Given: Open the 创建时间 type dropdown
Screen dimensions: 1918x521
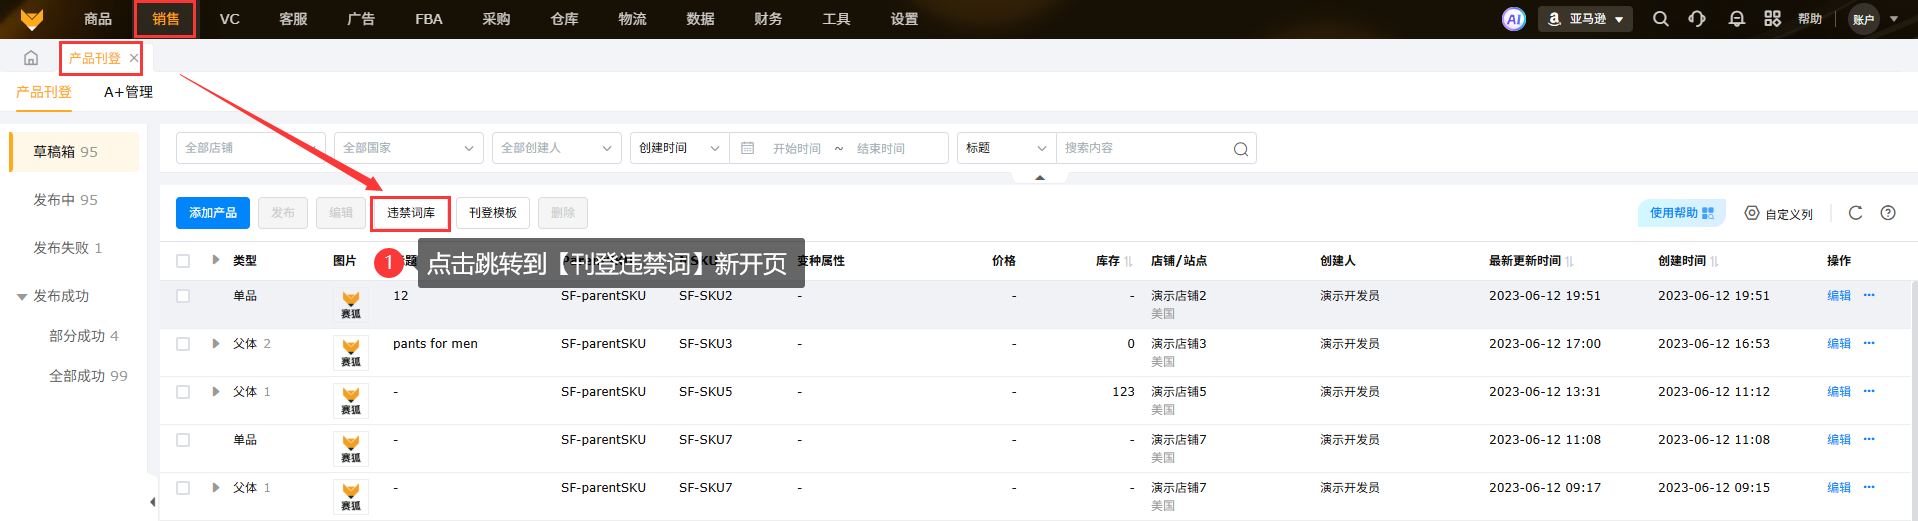Looking at the screenshot, I should click(x=680, y=148).
